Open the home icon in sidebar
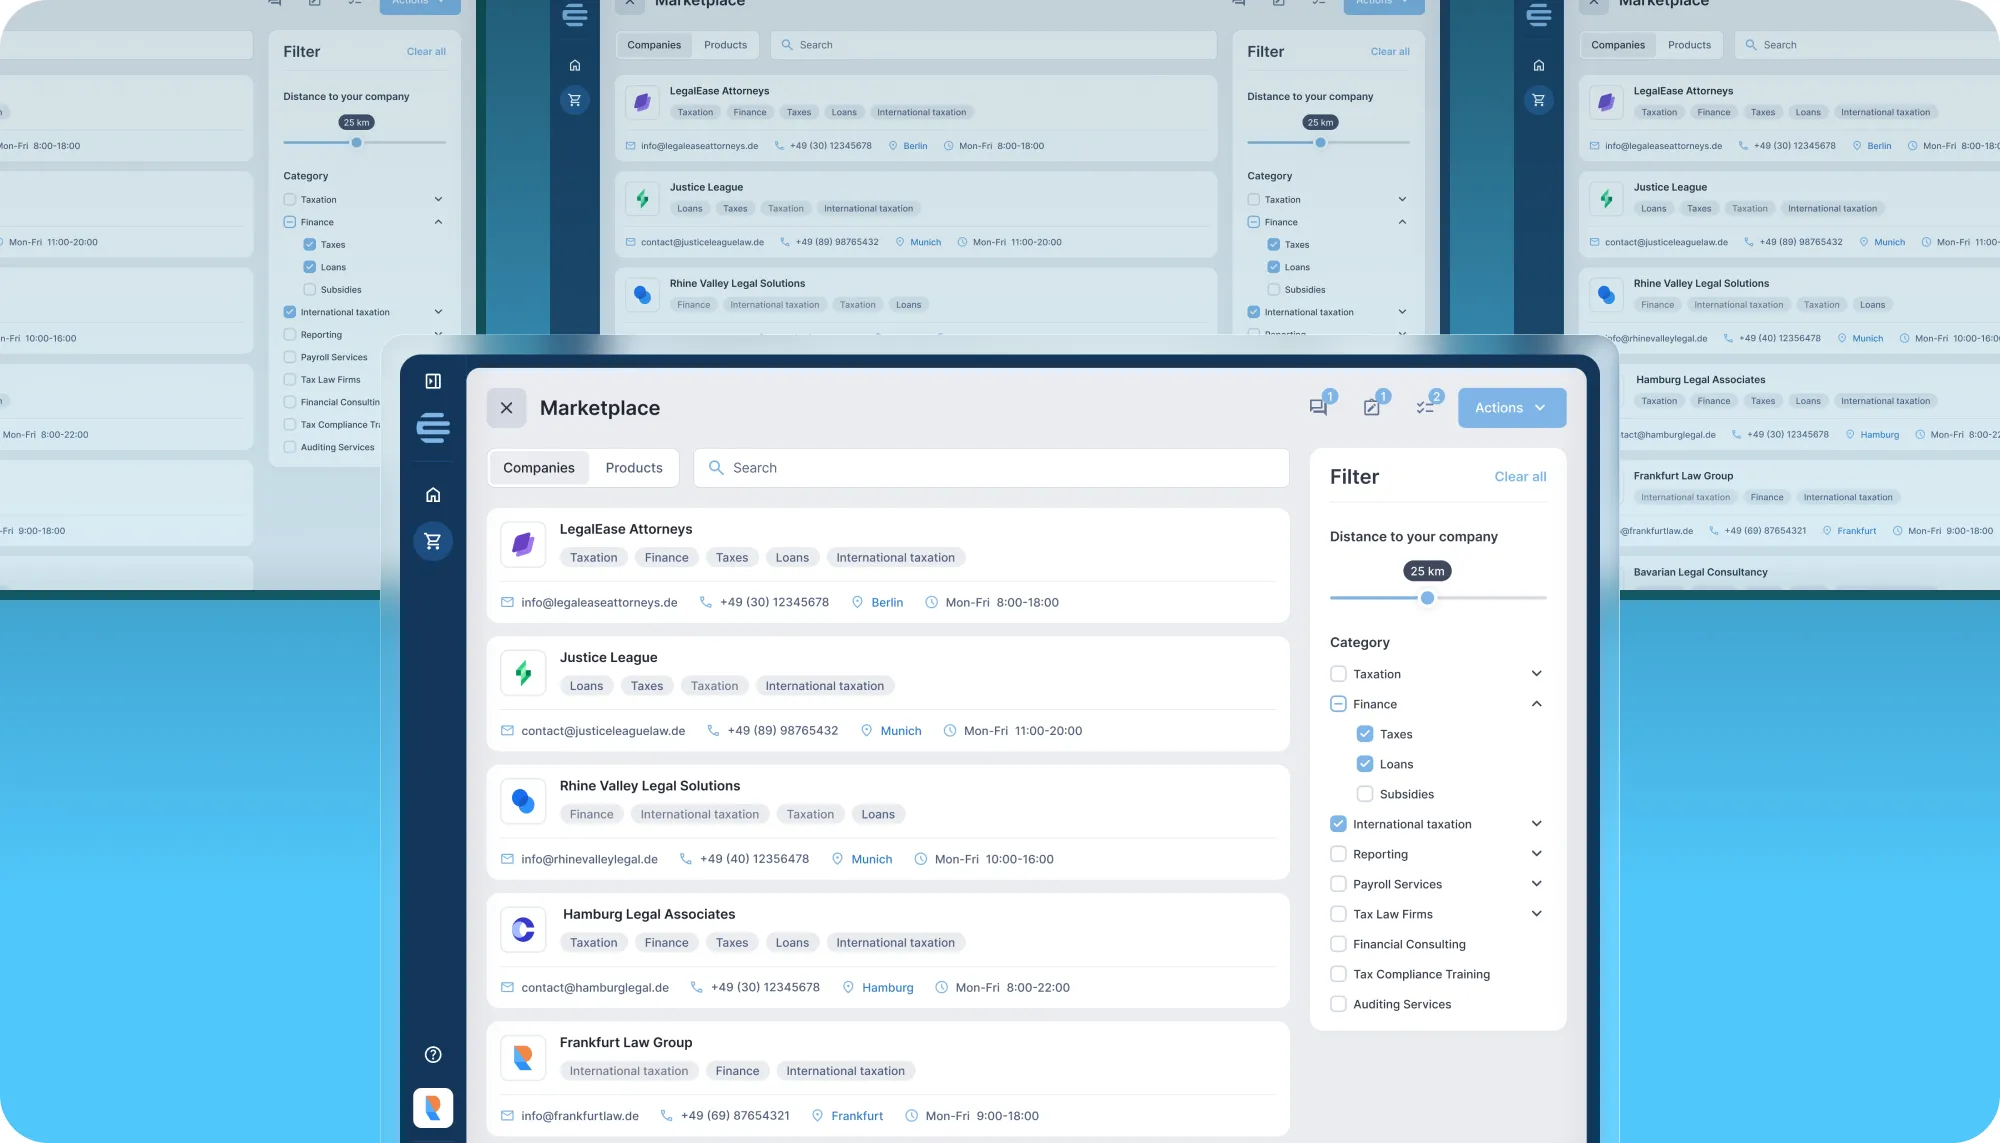Screen dimensions: 2000x1143 433,495
